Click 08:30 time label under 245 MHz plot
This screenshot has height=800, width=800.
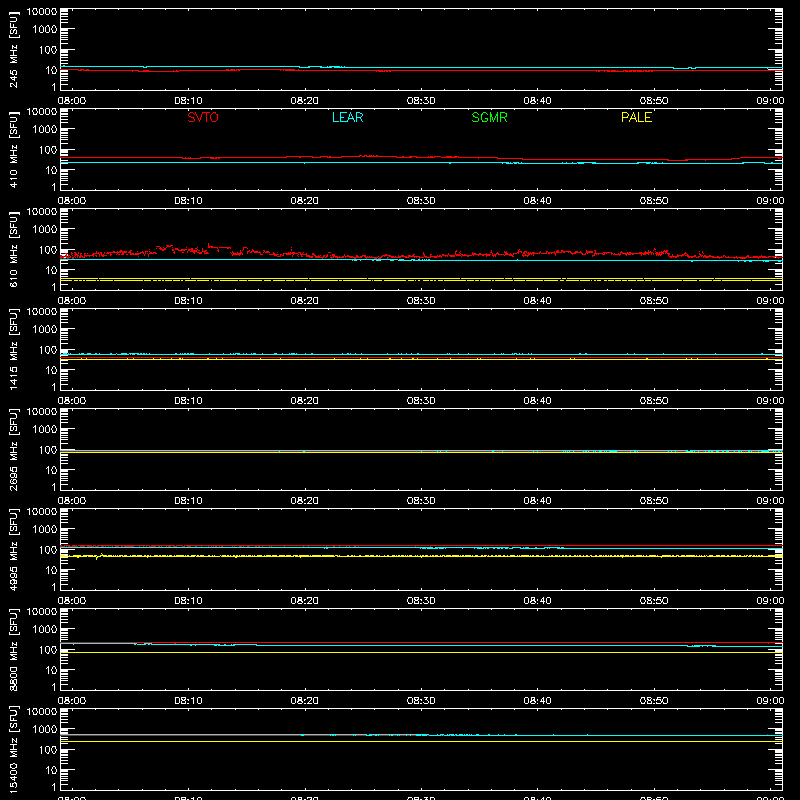[x=421, y=101]
